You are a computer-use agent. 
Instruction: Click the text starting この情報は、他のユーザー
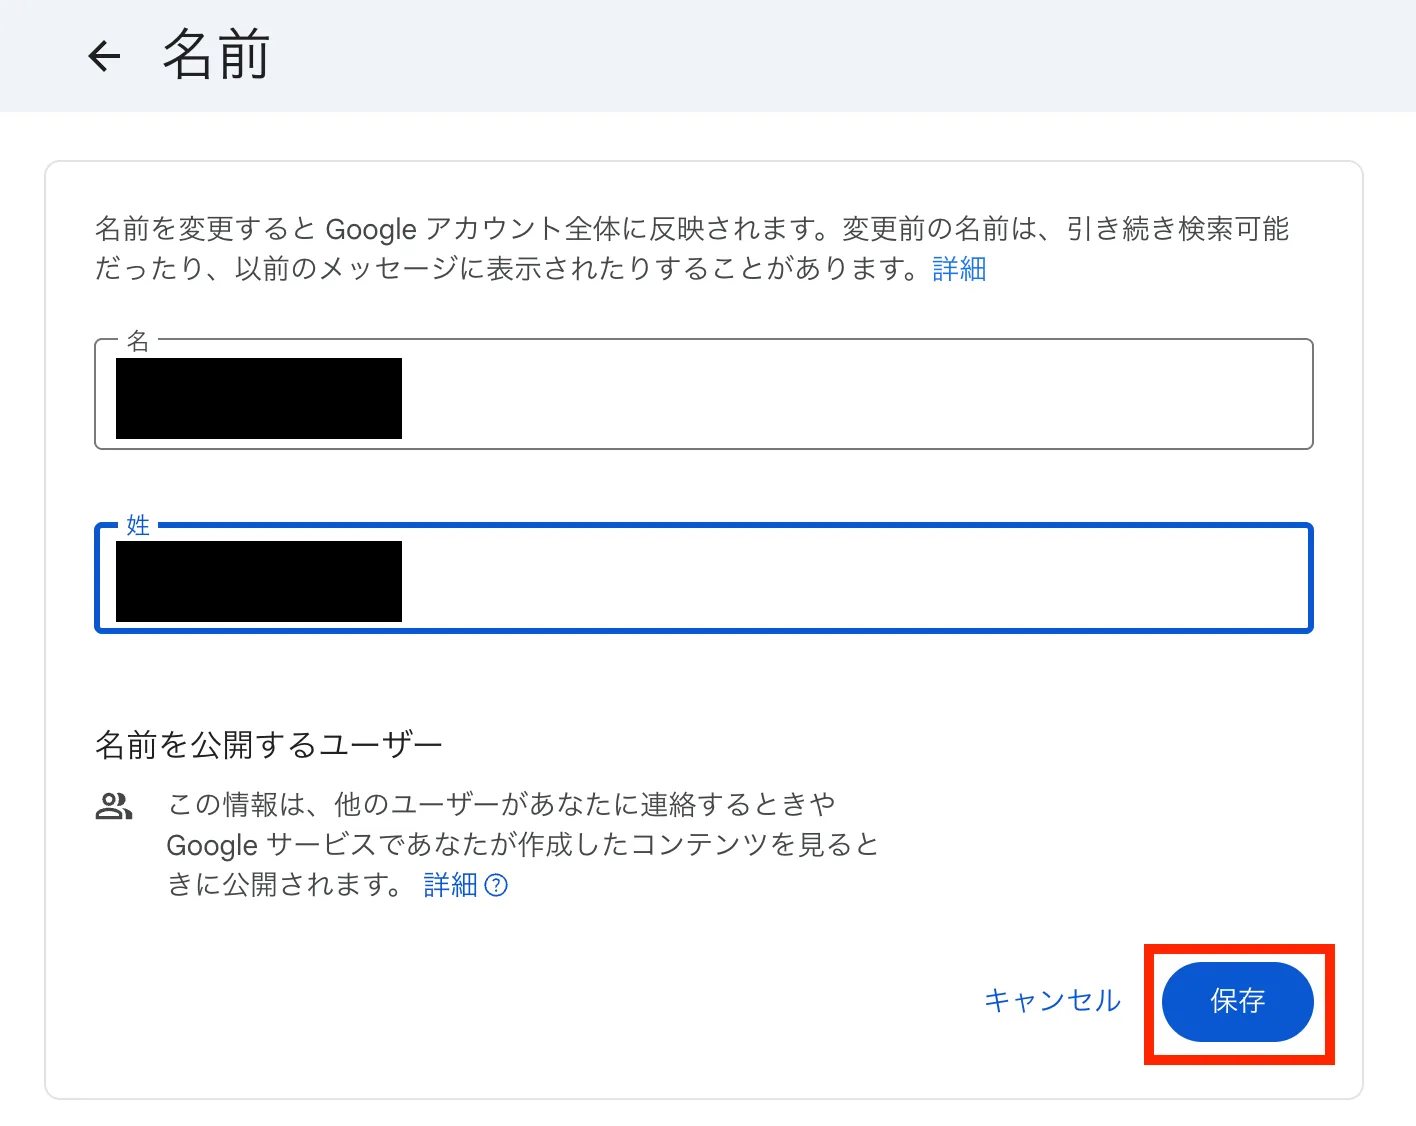point(522,845)
